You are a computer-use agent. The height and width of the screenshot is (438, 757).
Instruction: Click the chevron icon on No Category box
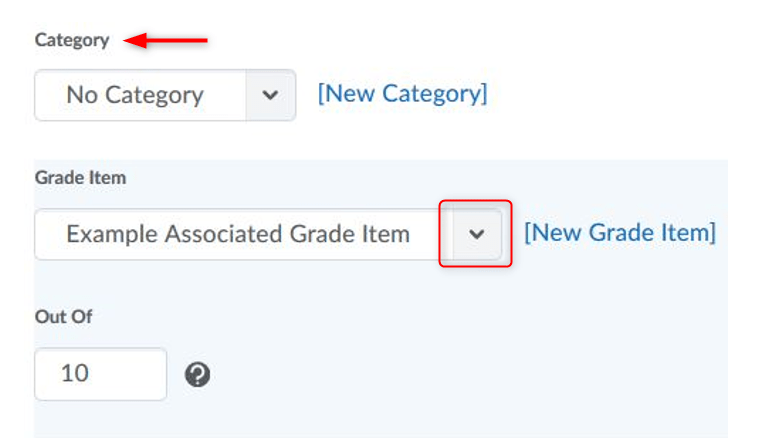coord(270,95)
